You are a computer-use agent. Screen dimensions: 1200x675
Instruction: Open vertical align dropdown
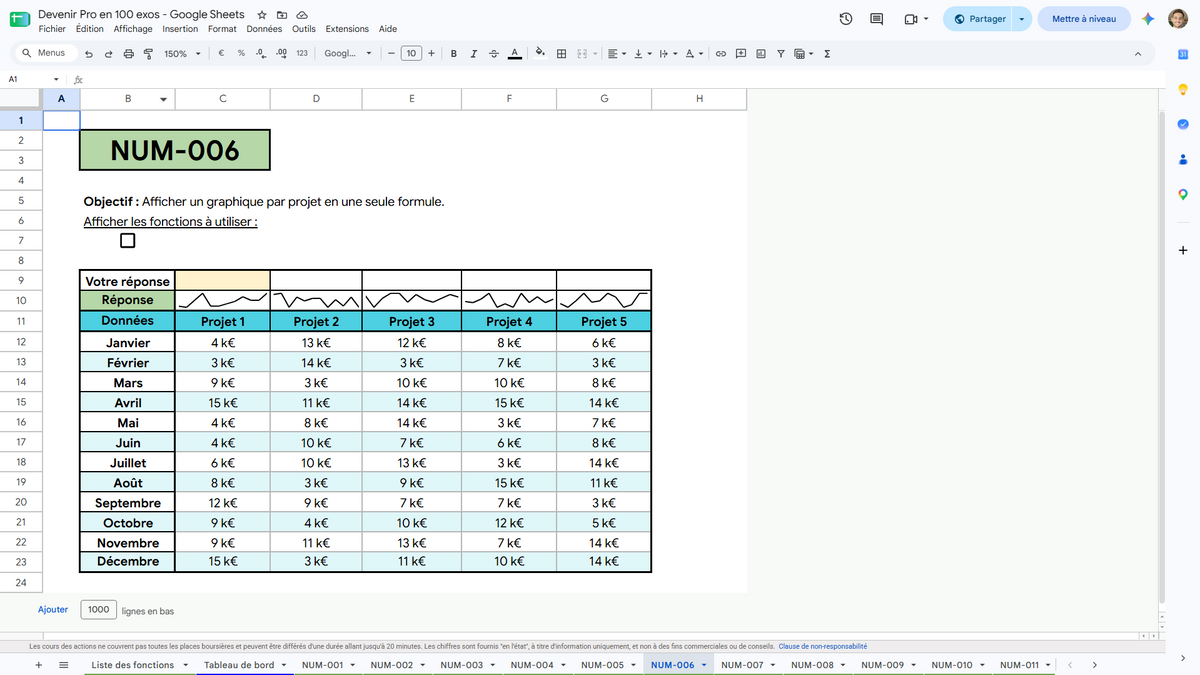click(641, 54)
